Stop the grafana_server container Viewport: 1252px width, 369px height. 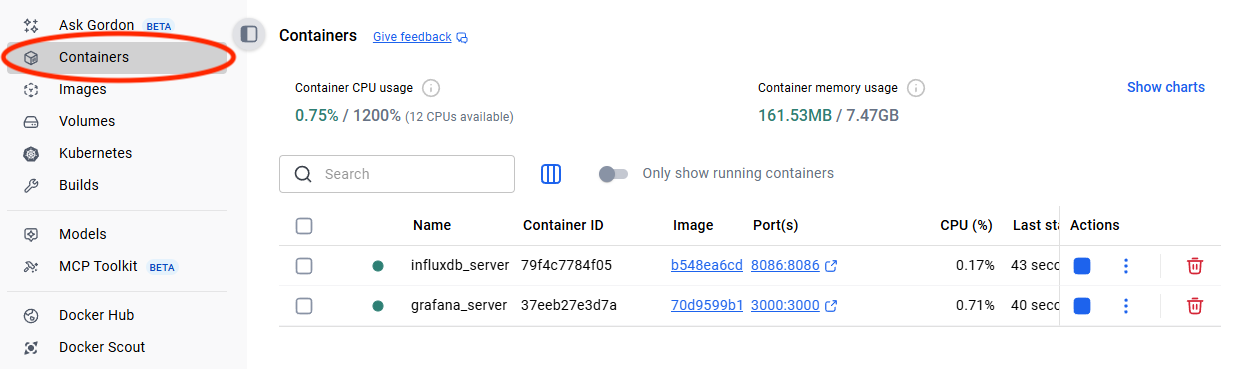[x=1082, y=306]
